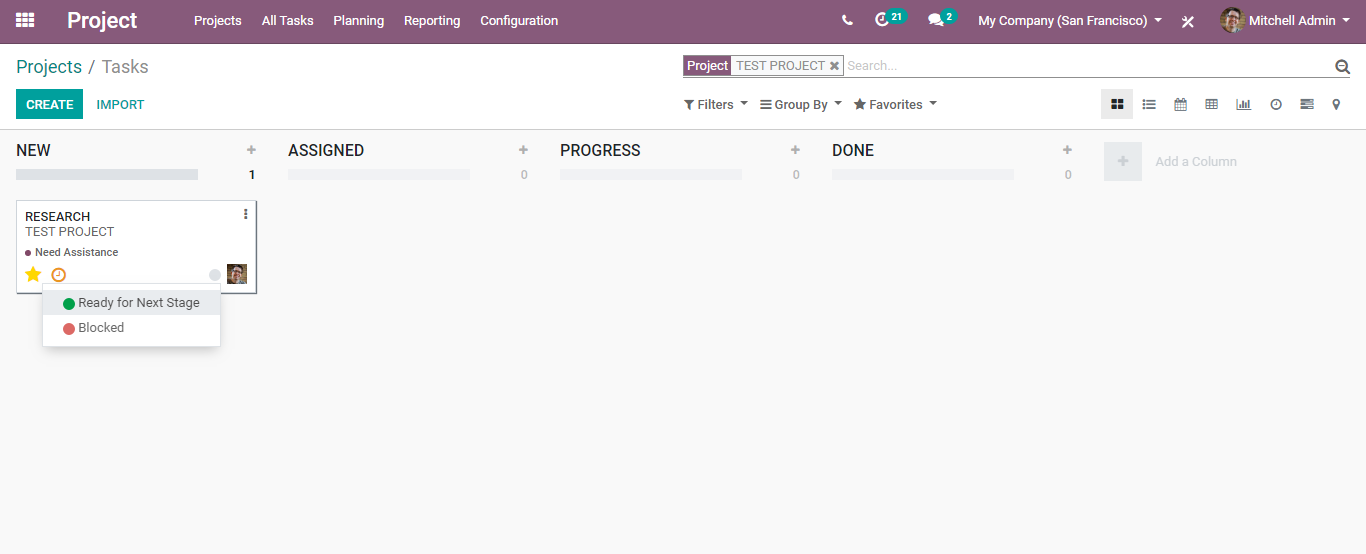Click the NEW column title
The height and width of the screenshot is (554, 1366).
click(x=33, y=150)
